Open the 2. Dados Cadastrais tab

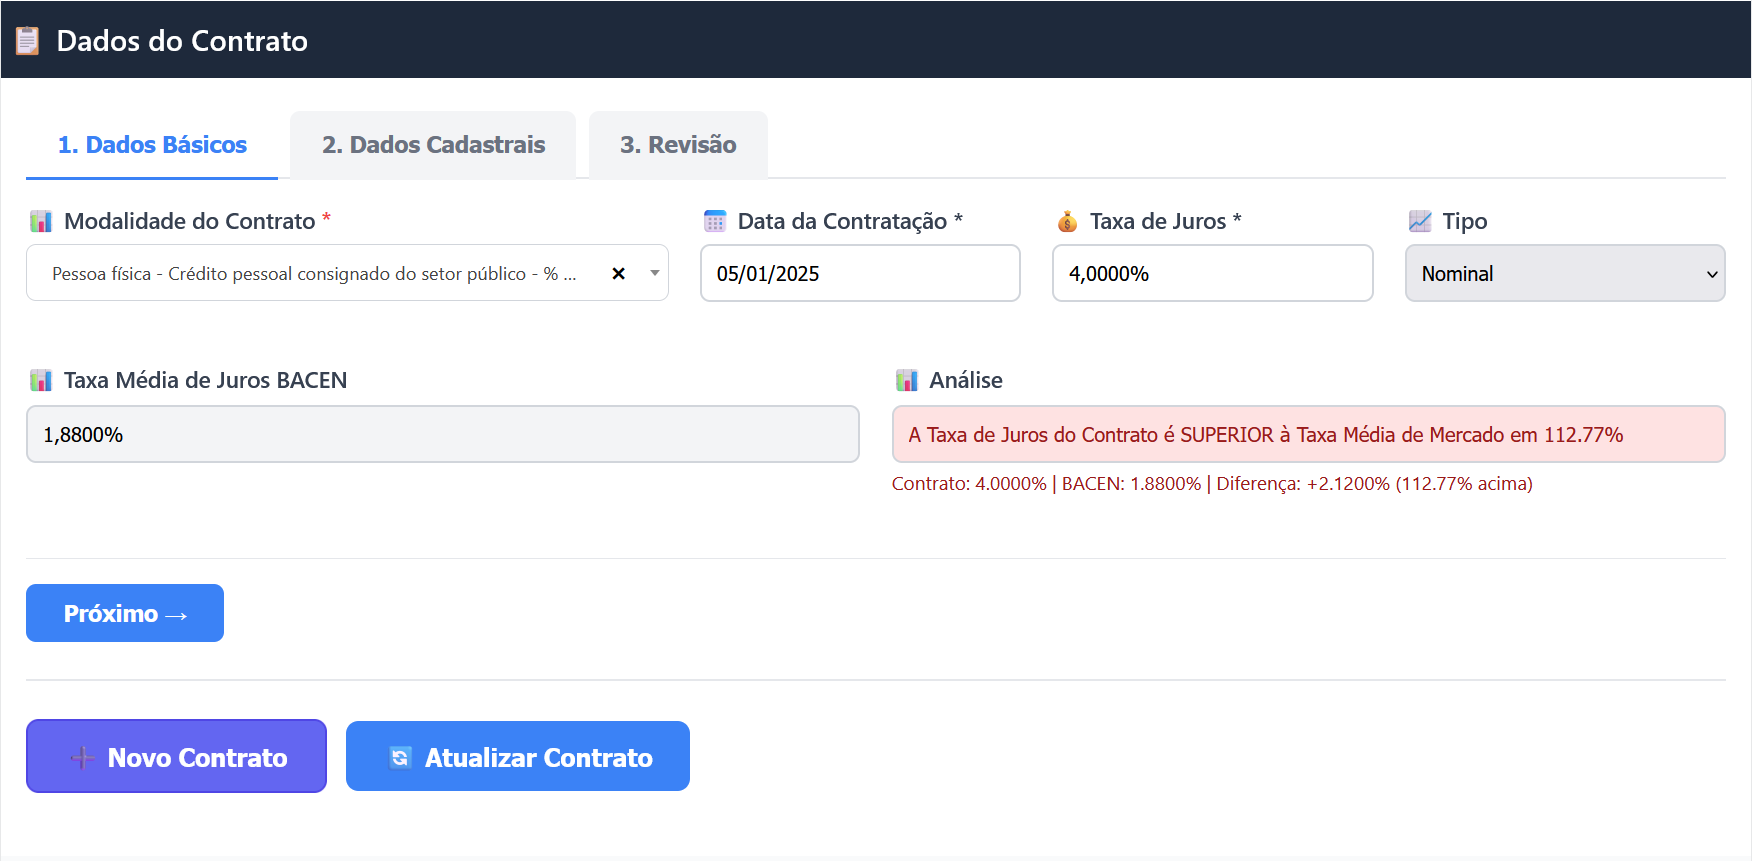click(x=433, y=145)
